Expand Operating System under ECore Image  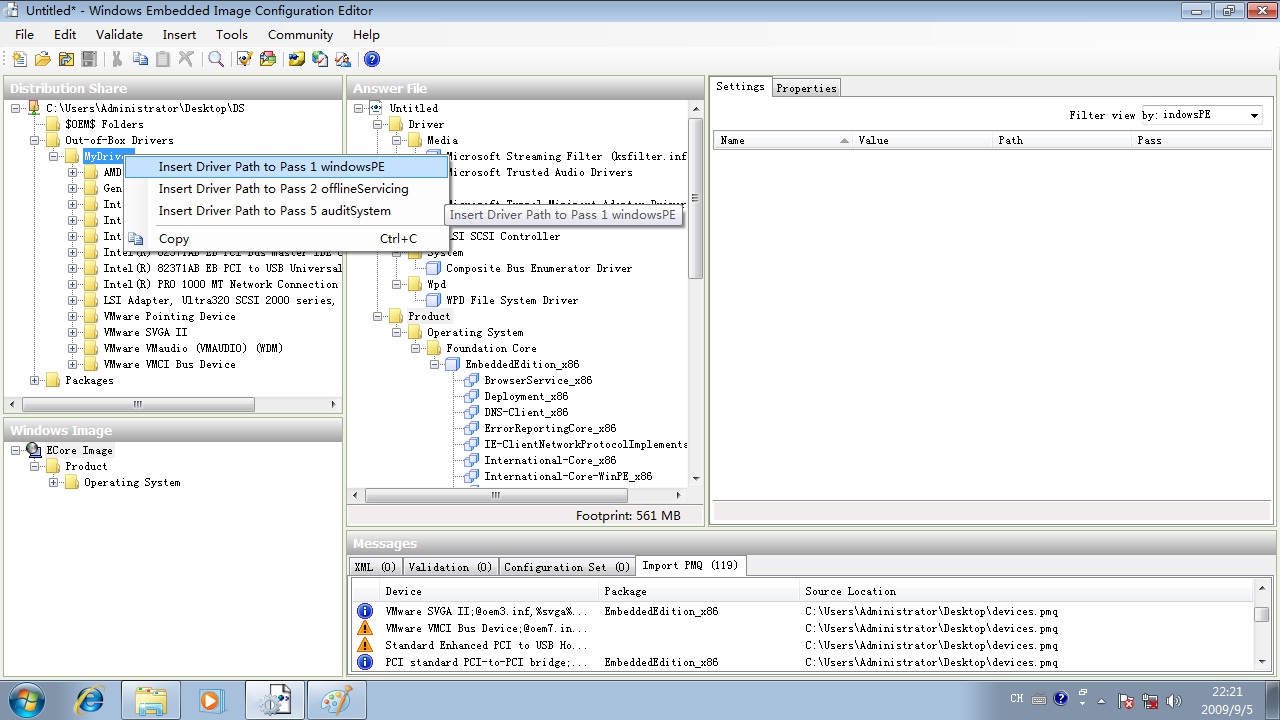[54, 482]
